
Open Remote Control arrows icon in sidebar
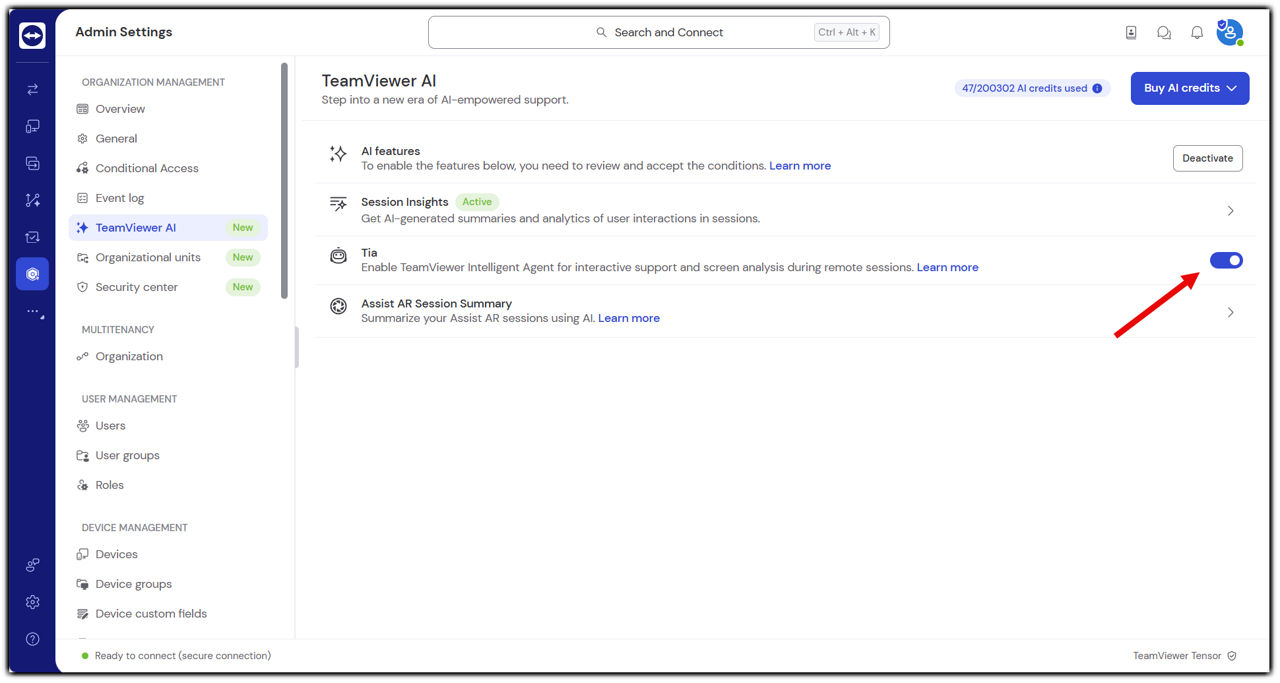coord(32,89)
